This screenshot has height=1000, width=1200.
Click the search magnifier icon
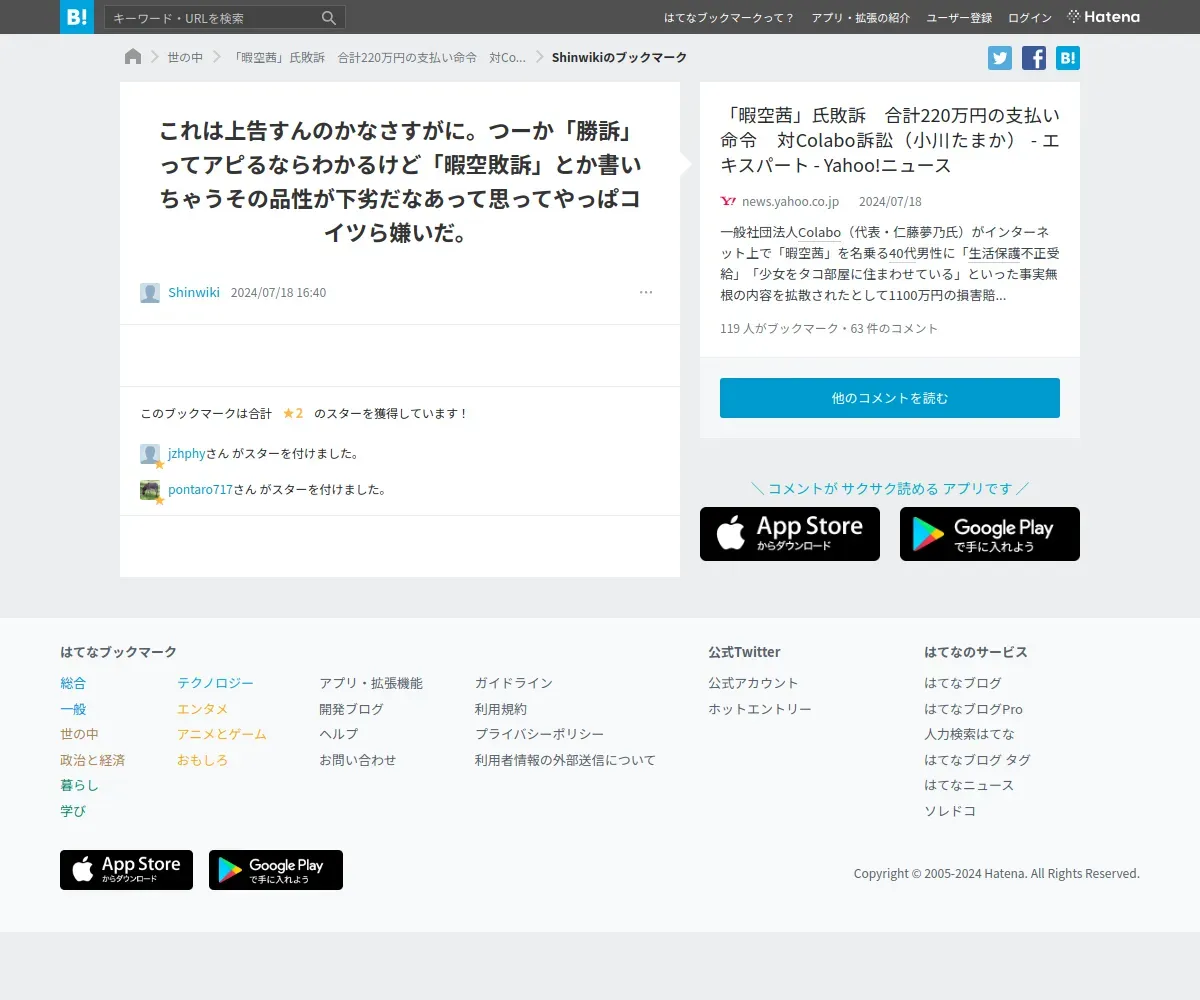coord(329,18)
